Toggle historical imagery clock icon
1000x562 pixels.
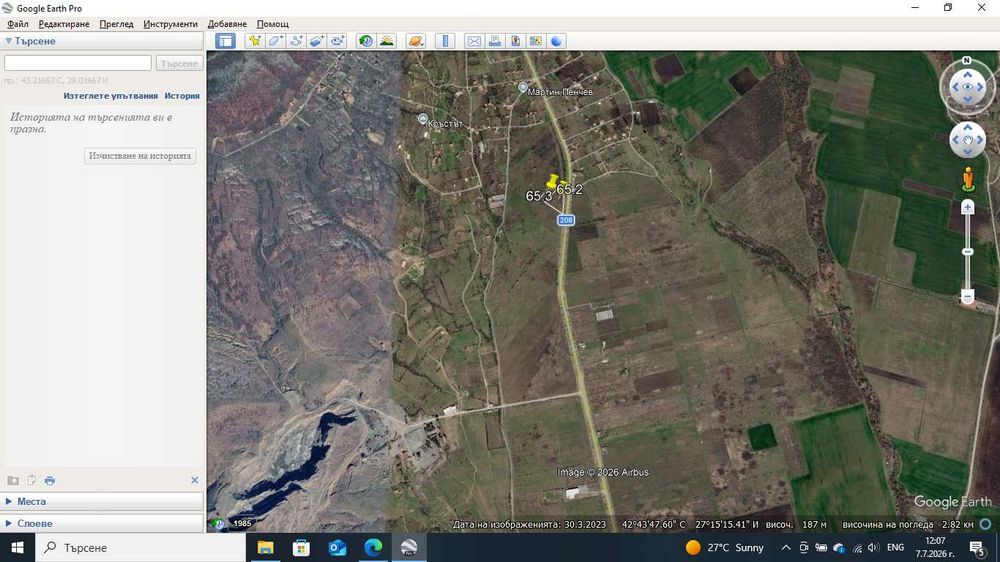[365, 41]
